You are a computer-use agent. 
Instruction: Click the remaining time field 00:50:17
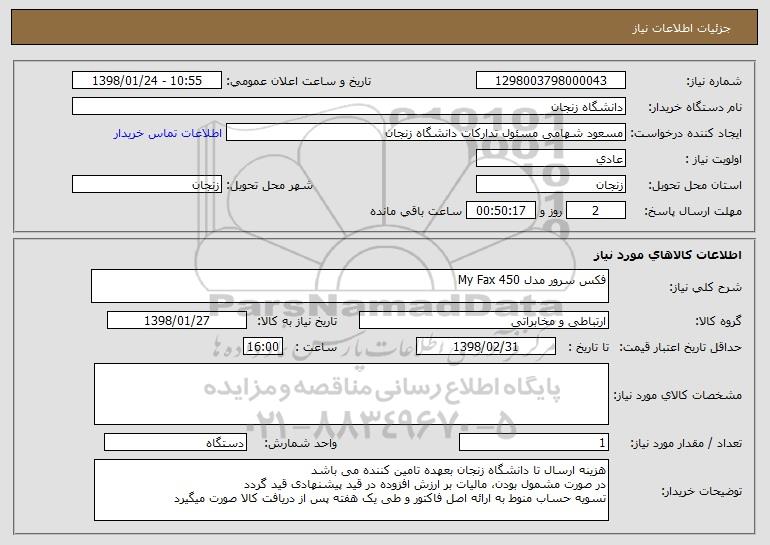coord(500,211)
